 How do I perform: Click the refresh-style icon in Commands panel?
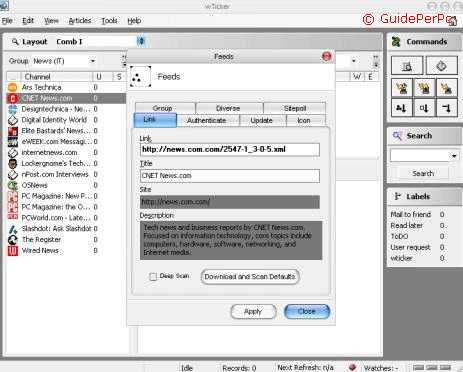(441, 66)
